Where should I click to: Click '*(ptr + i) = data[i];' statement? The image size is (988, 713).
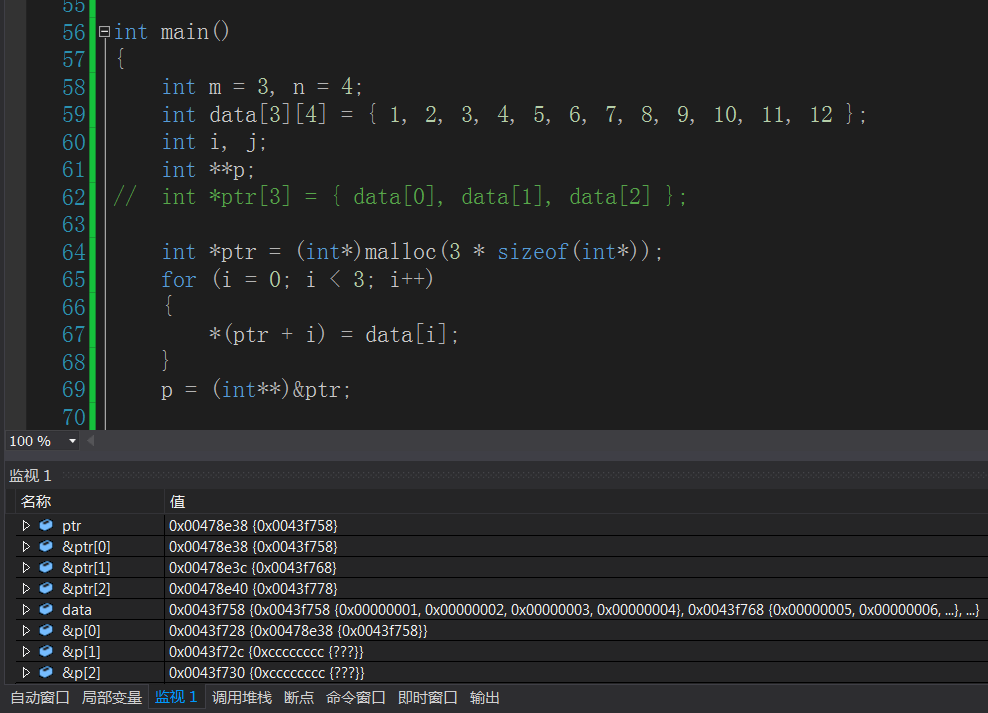click(x=333, y=334)
